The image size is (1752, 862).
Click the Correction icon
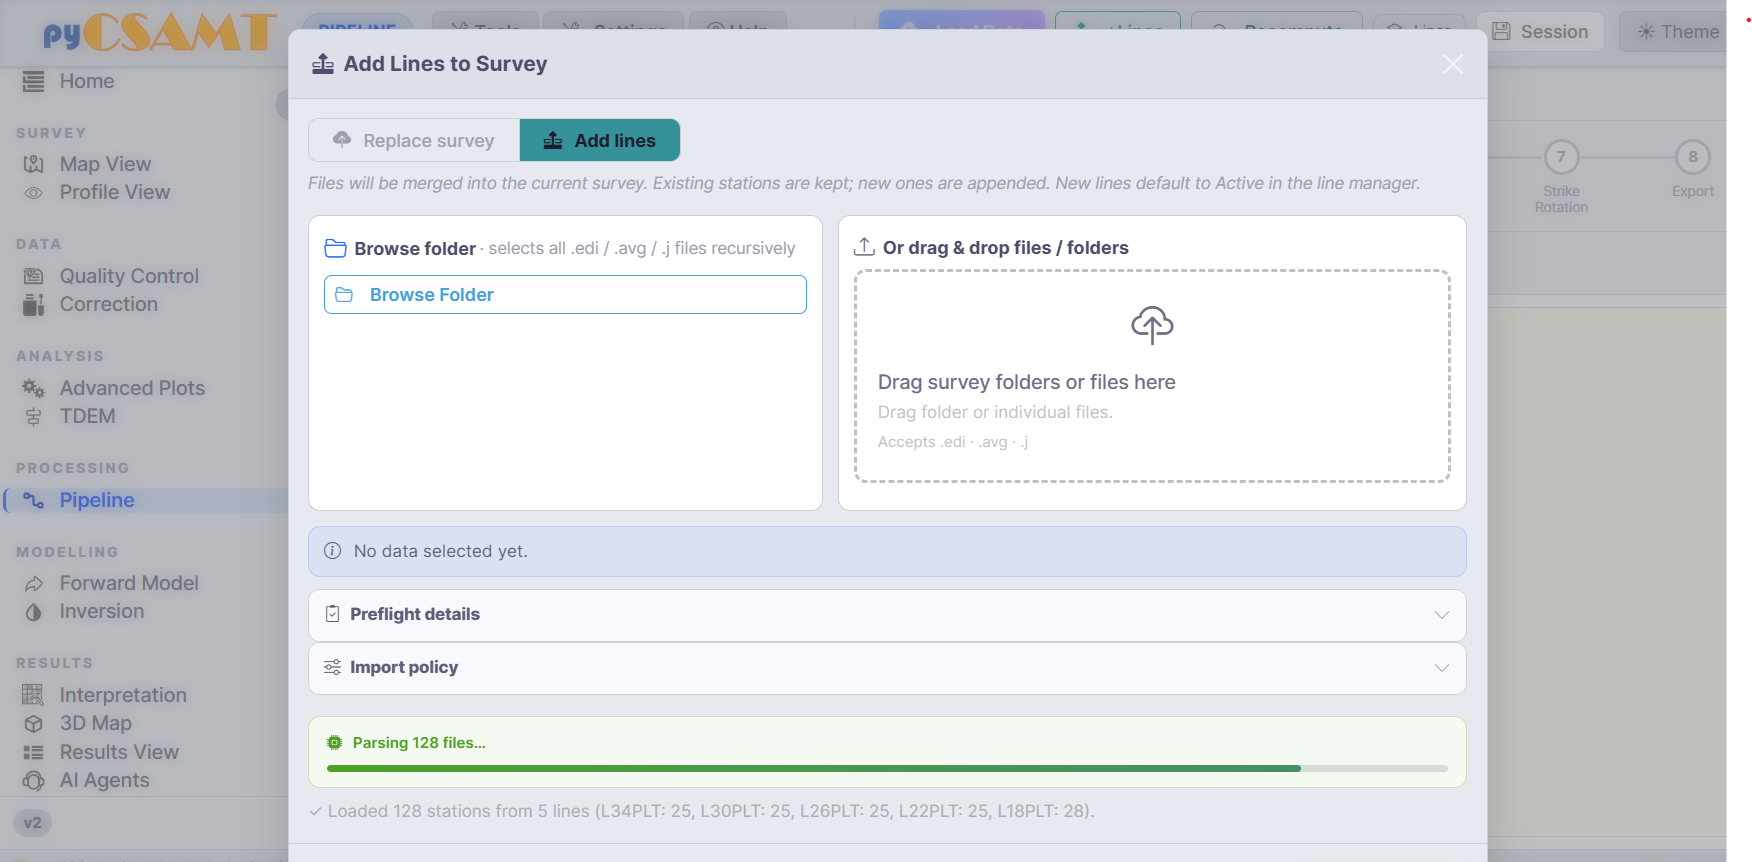(x=34, y=304)
